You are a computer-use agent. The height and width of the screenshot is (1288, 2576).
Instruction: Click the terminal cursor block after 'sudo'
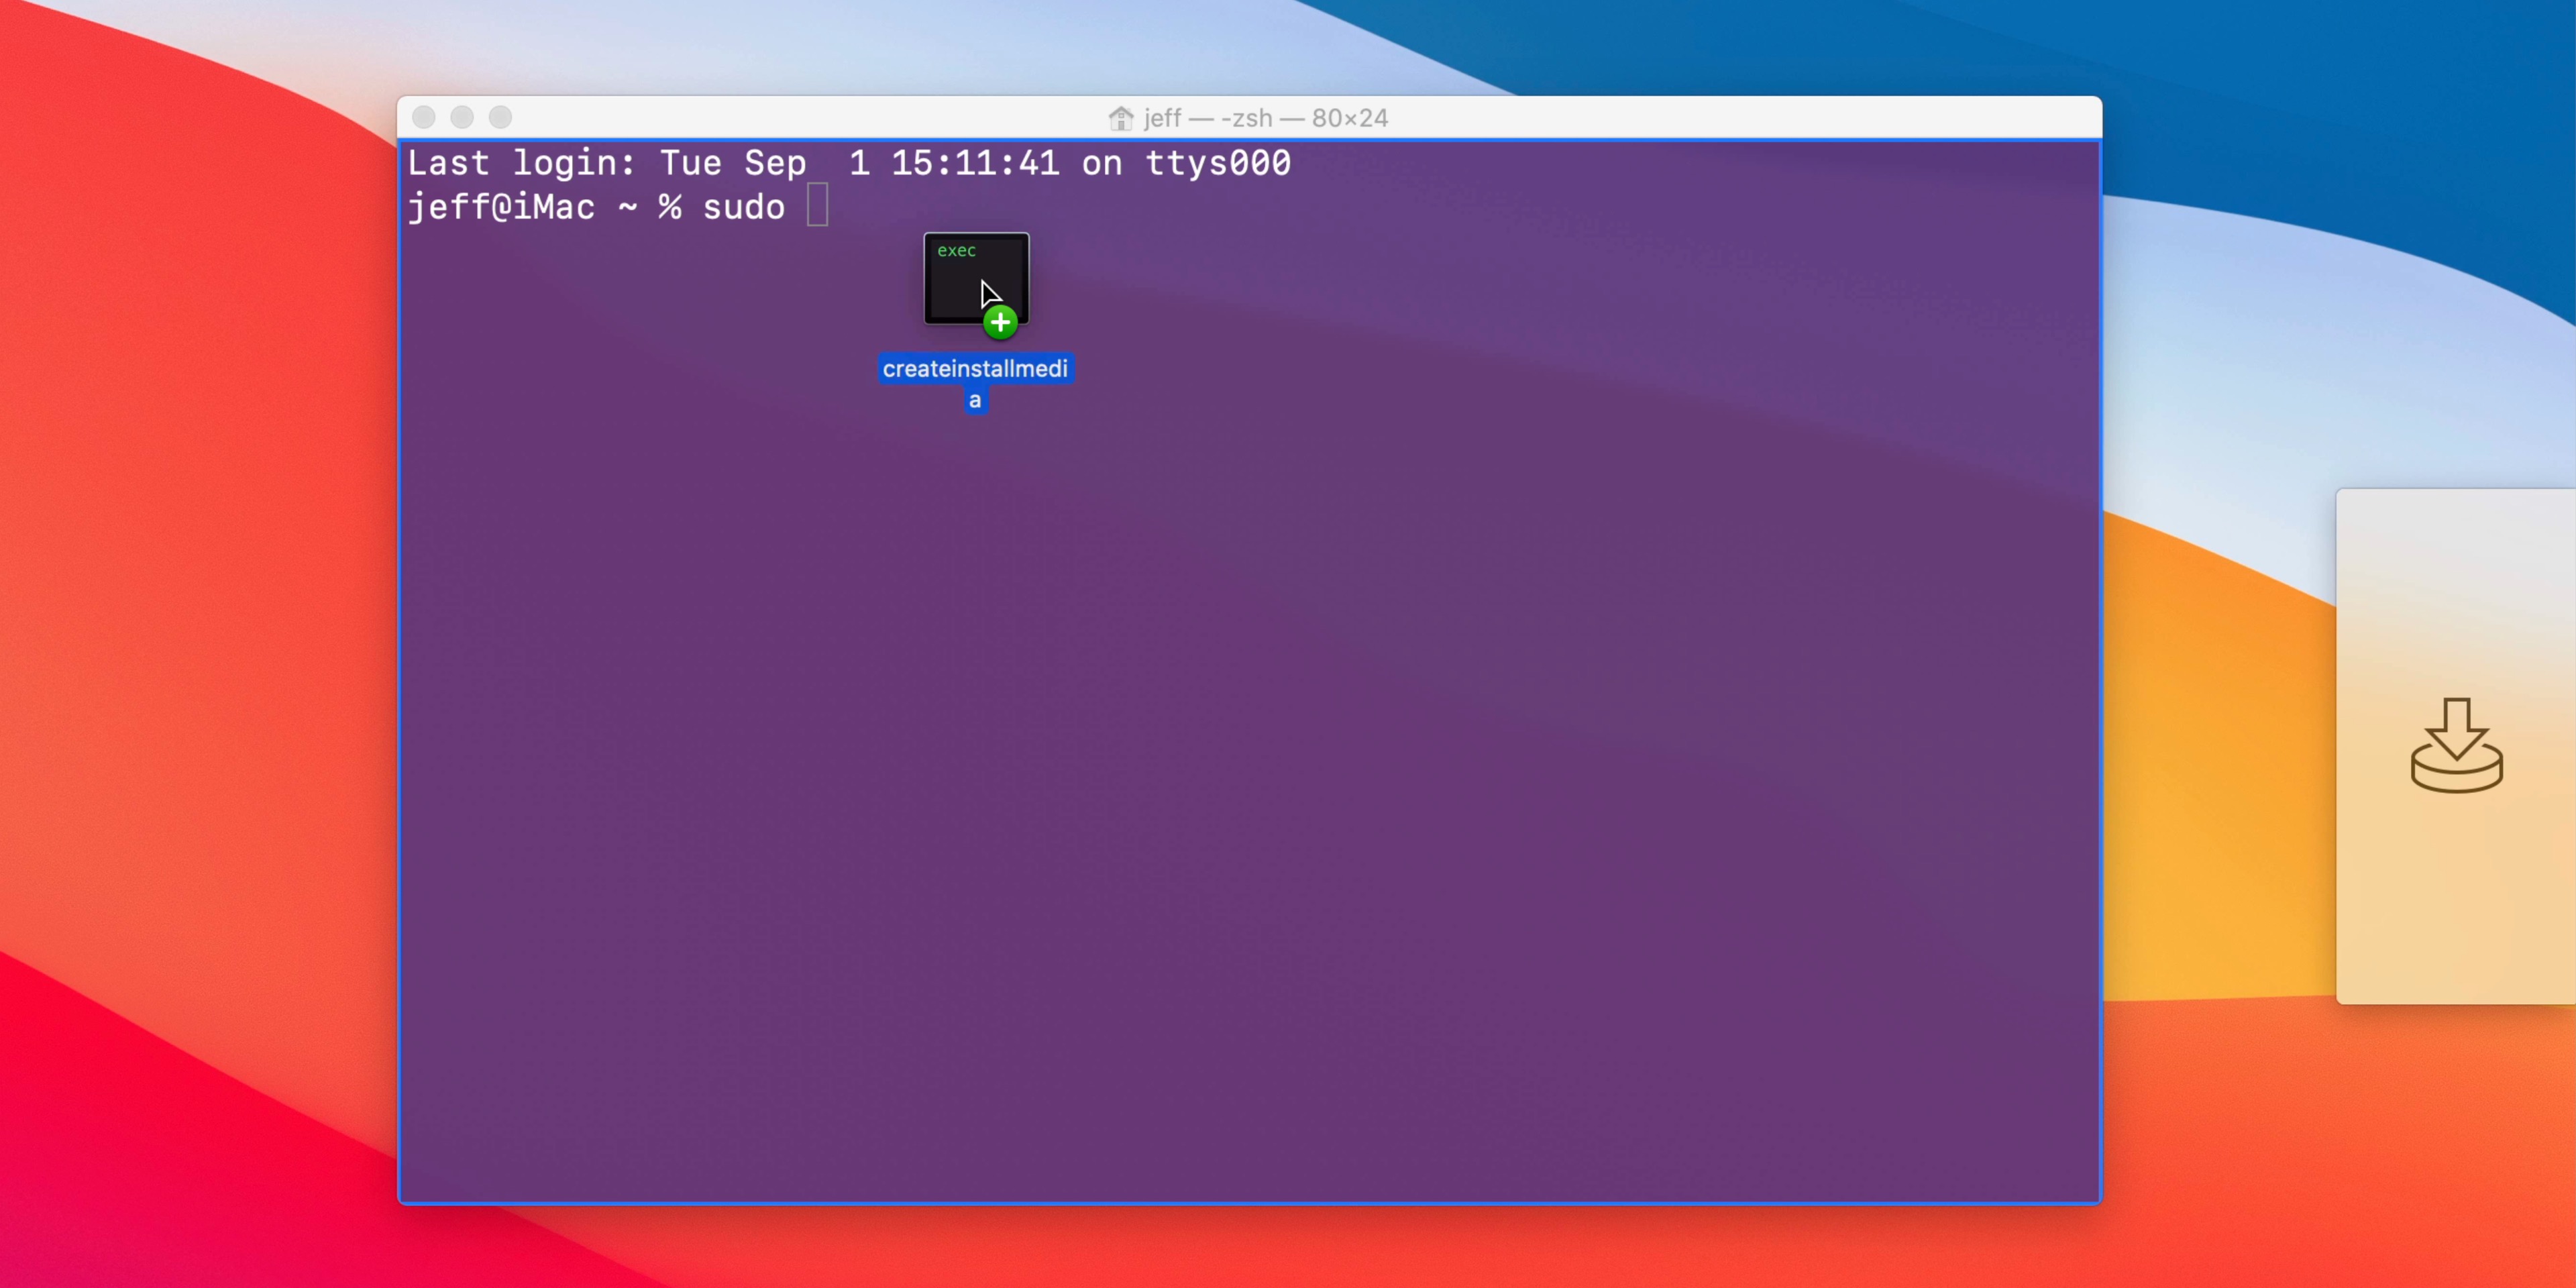[x=818, y=206]
